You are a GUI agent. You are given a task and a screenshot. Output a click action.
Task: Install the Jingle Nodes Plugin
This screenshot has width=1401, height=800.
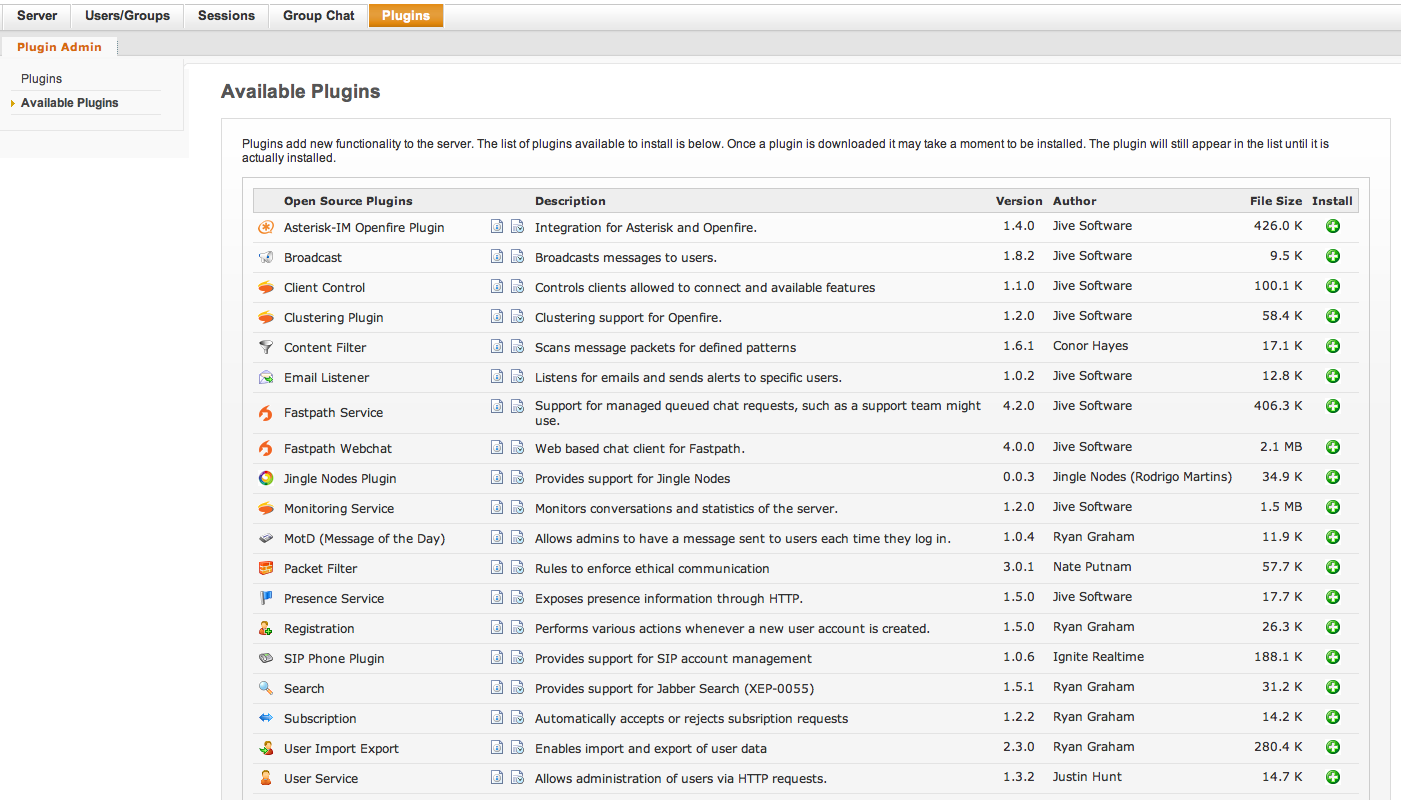pyautogui.click(x=1332, y=478)
